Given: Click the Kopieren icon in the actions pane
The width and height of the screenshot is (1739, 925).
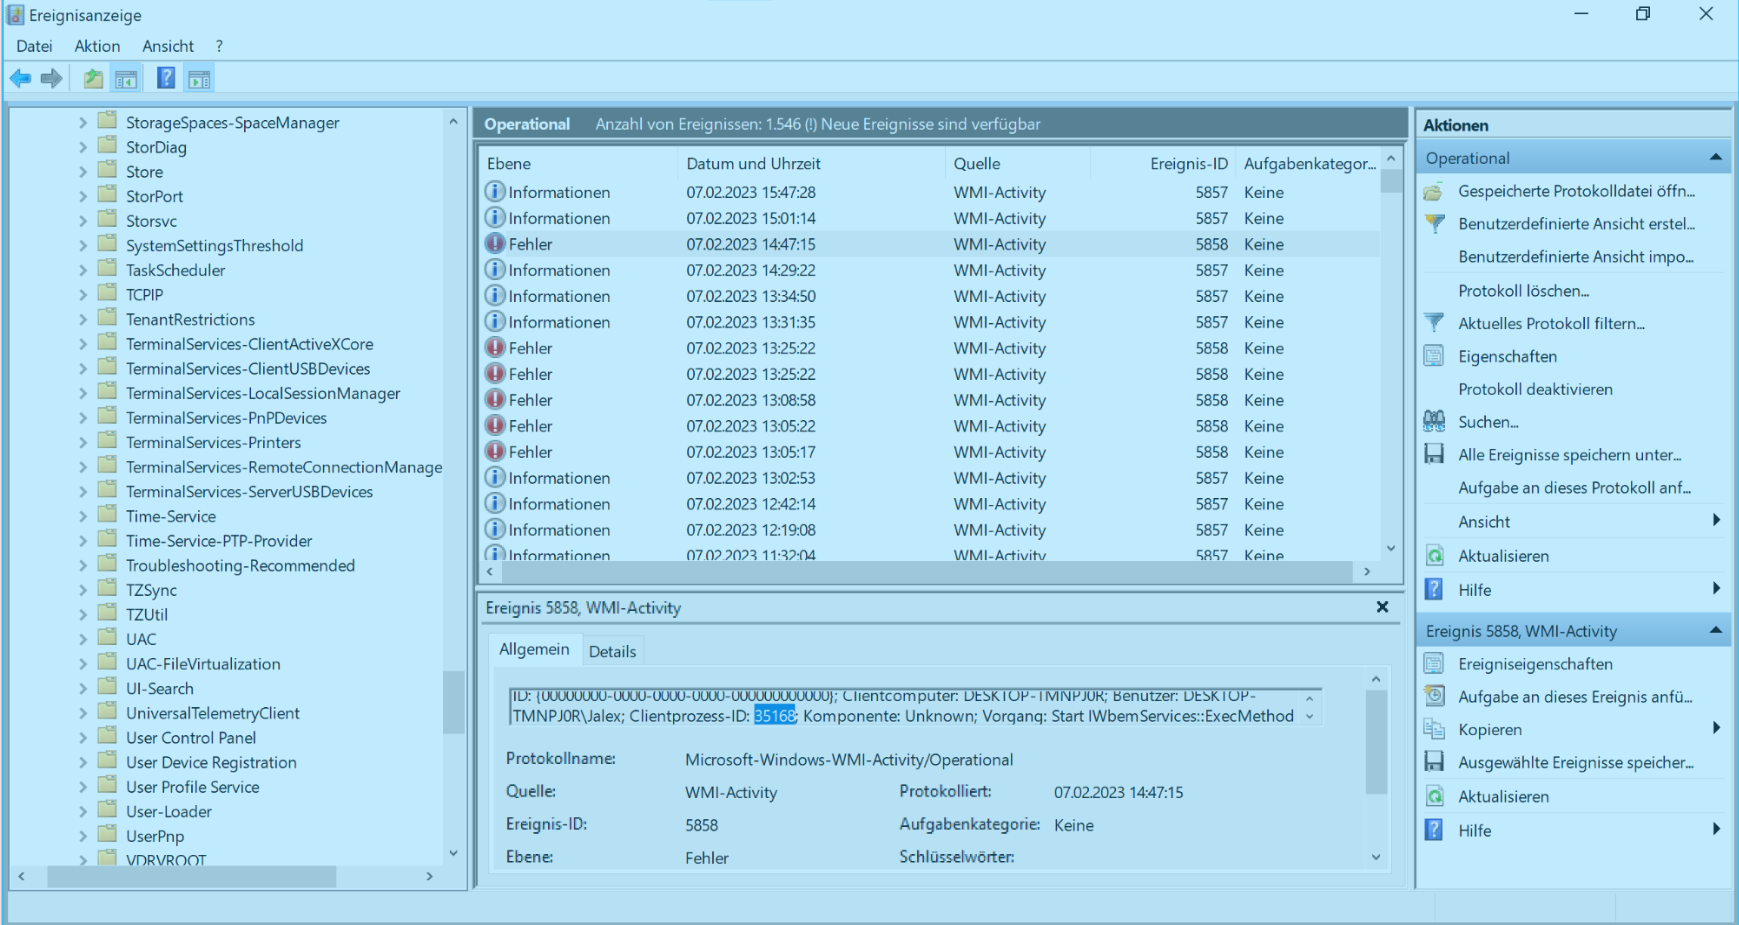Looking at the screenshot, I should point(1434,730).
